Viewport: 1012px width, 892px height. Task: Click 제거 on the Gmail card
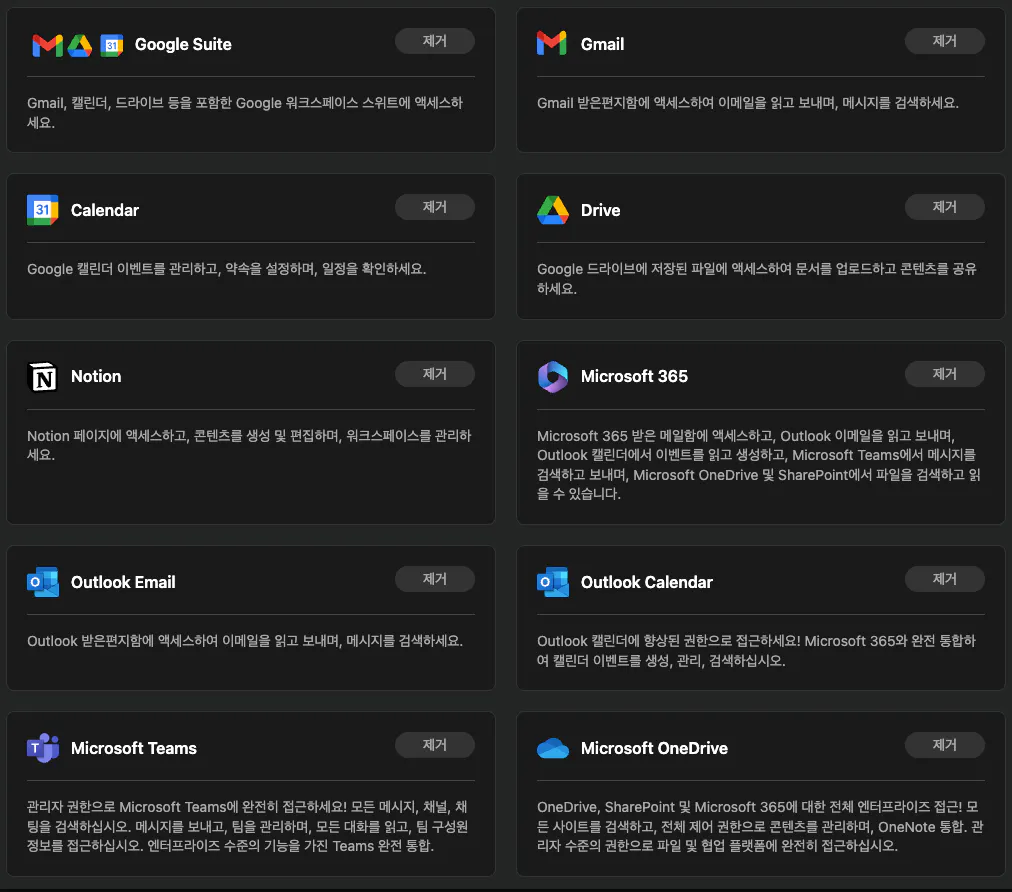(x=944, y=41)
